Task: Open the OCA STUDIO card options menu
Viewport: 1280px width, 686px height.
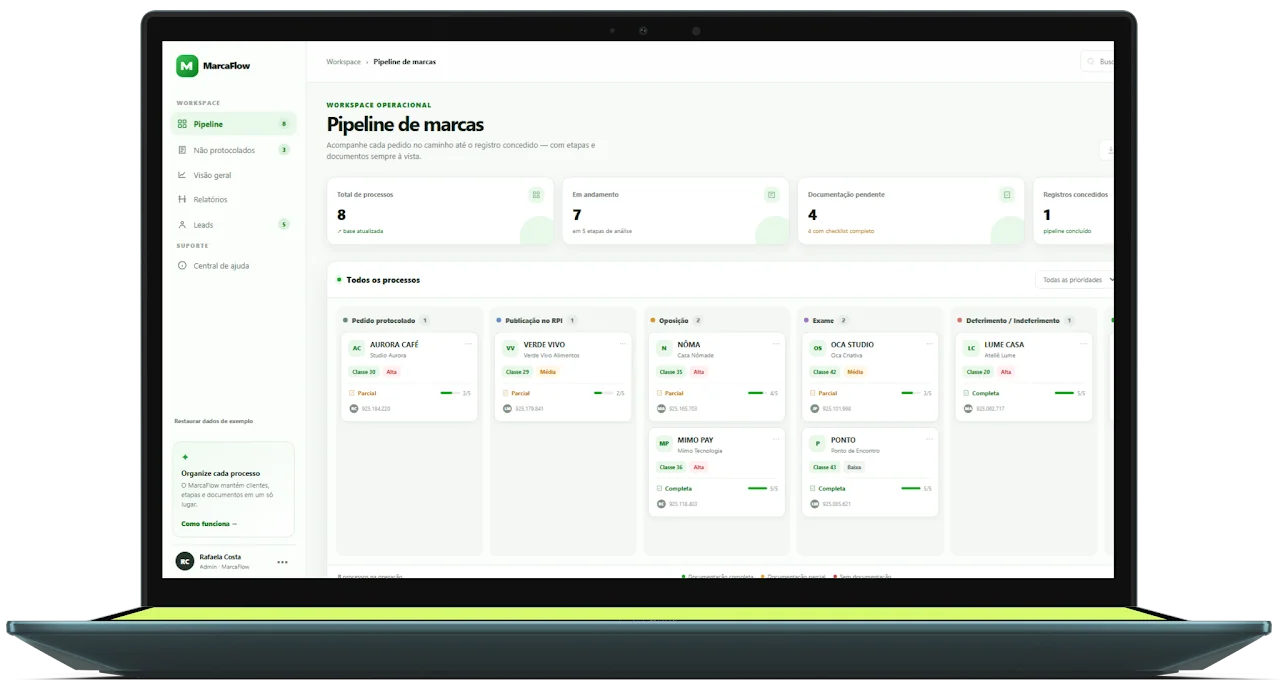Action: (x=929, y=344)
